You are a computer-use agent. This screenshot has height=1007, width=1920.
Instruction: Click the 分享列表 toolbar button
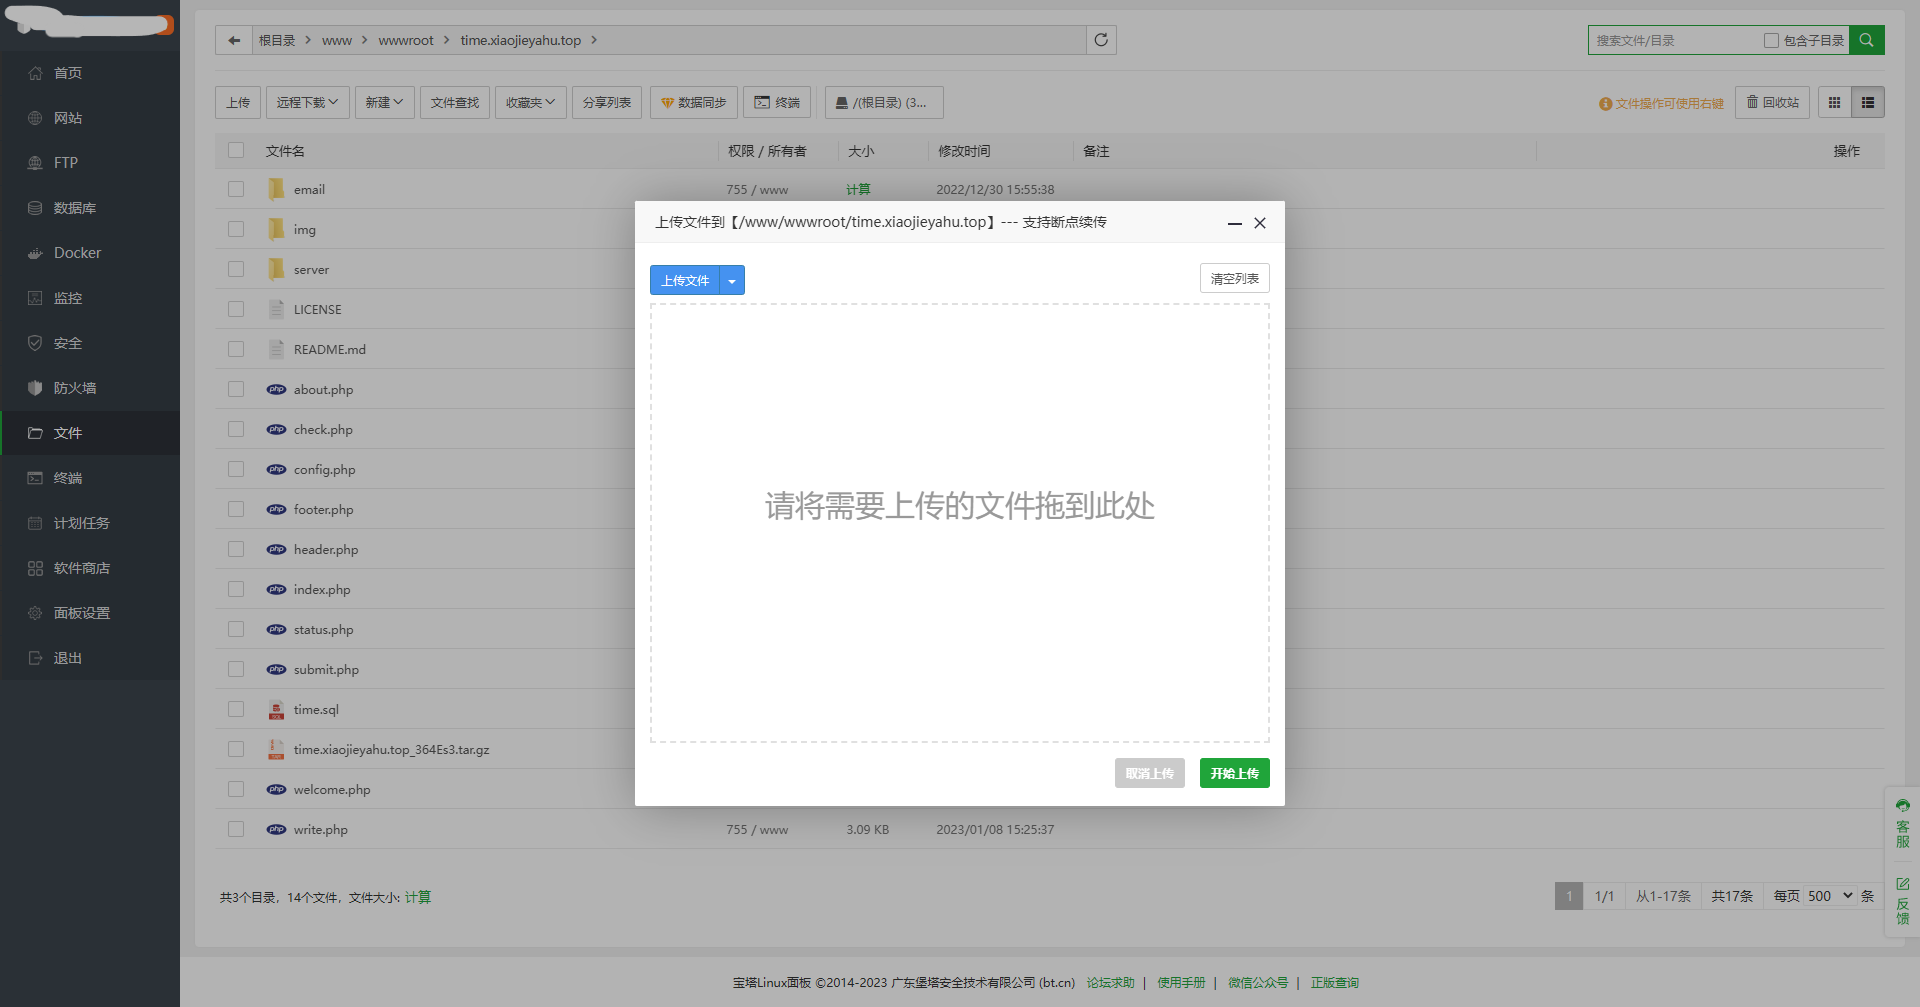point(607,102)
